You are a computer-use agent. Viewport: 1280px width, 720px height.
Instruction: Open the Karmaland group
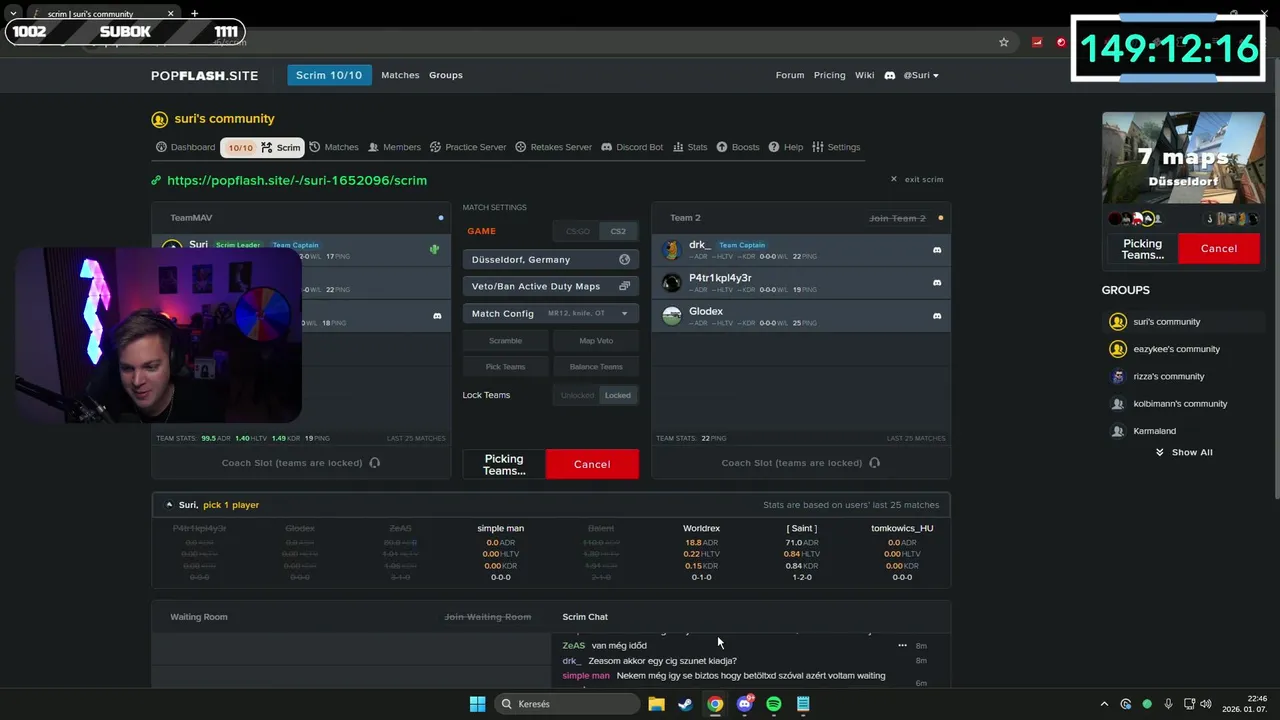pos(1154,431)
